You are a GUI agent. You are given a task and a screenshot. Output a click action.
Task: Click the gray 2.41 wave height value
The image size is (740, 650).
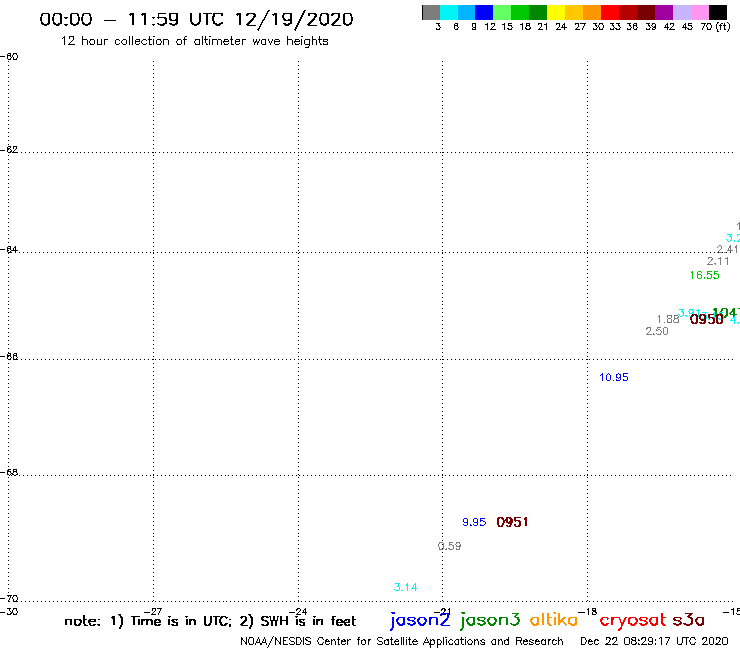click(x=727, y=249)
